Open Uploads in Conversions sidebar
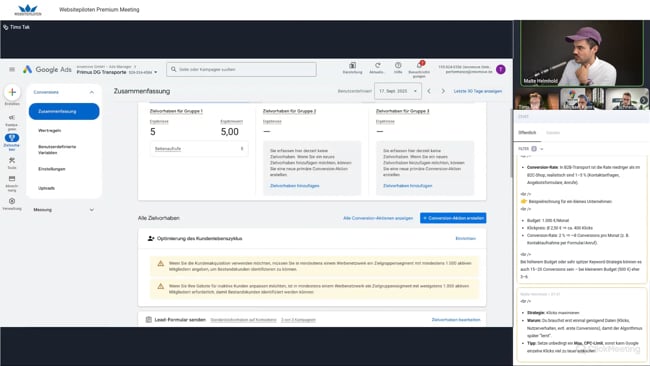 [46, 188]
